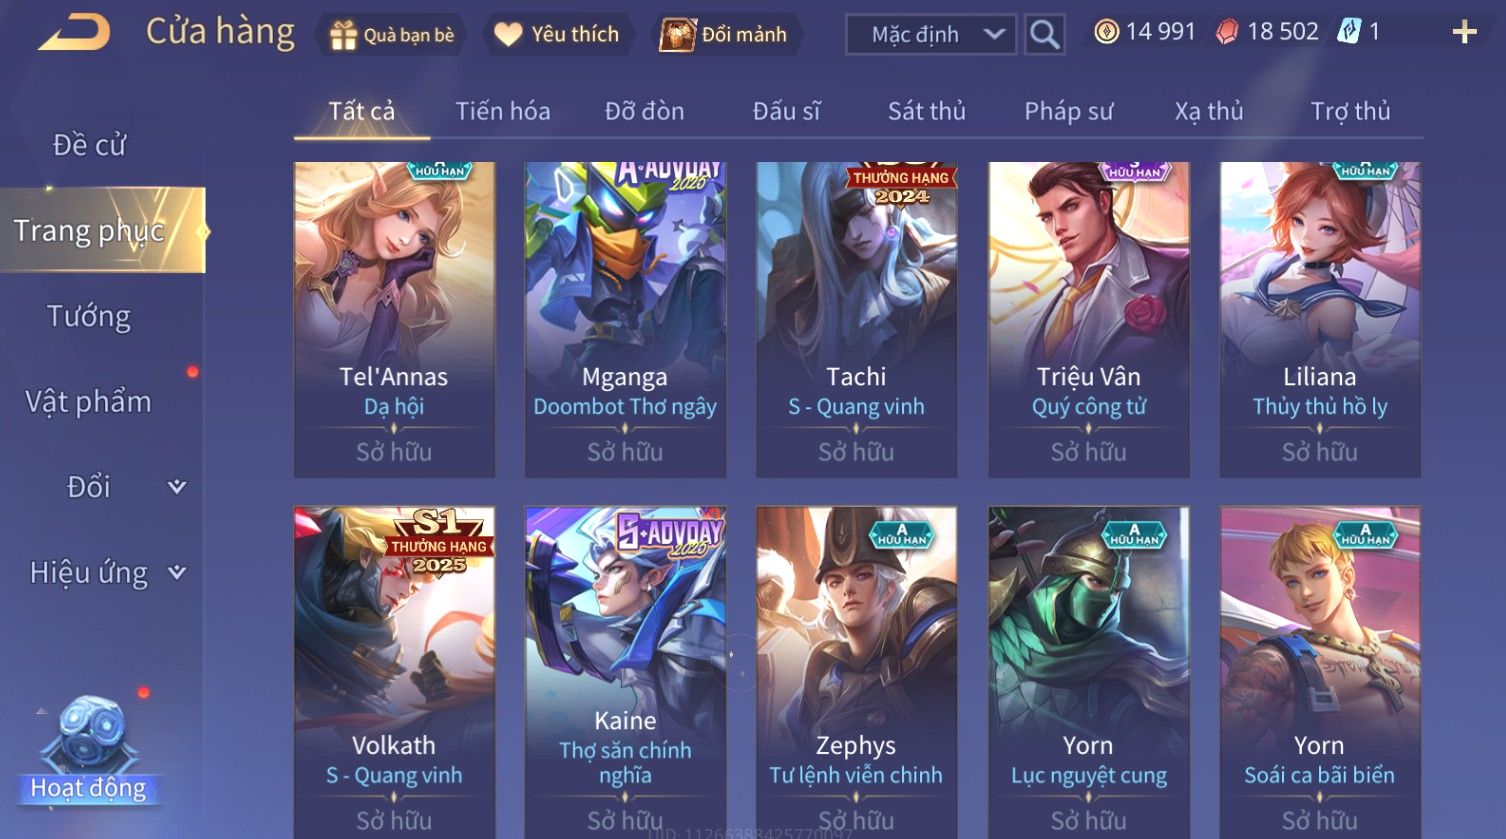Open the Vật phẩm sidebar menu
The image size is (1506, 839).
tap(89, 402)
